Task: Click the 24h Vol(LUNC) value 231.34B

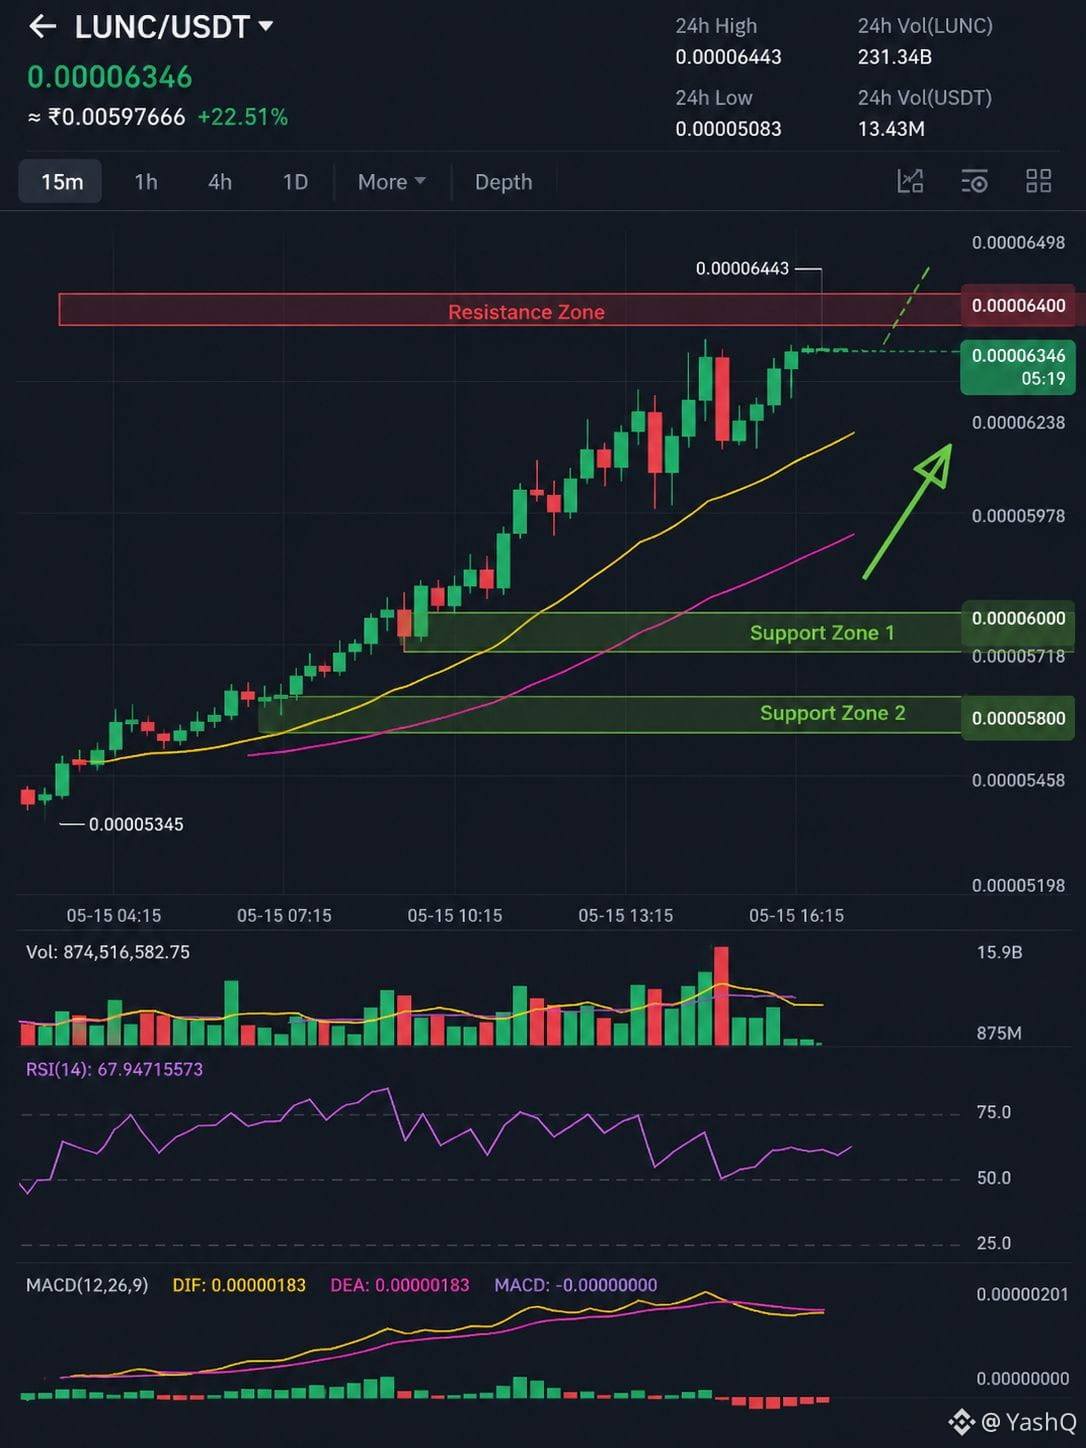Action: coord(894,57)
